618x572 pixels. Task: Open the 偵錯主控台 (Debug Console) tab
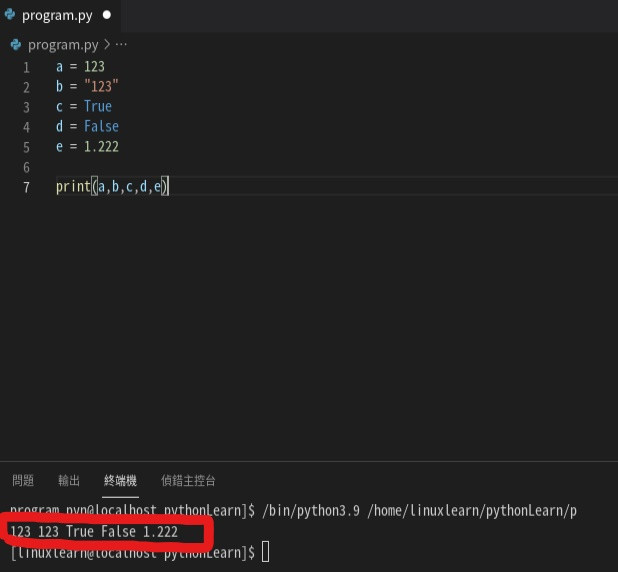(x=188, y=481)
